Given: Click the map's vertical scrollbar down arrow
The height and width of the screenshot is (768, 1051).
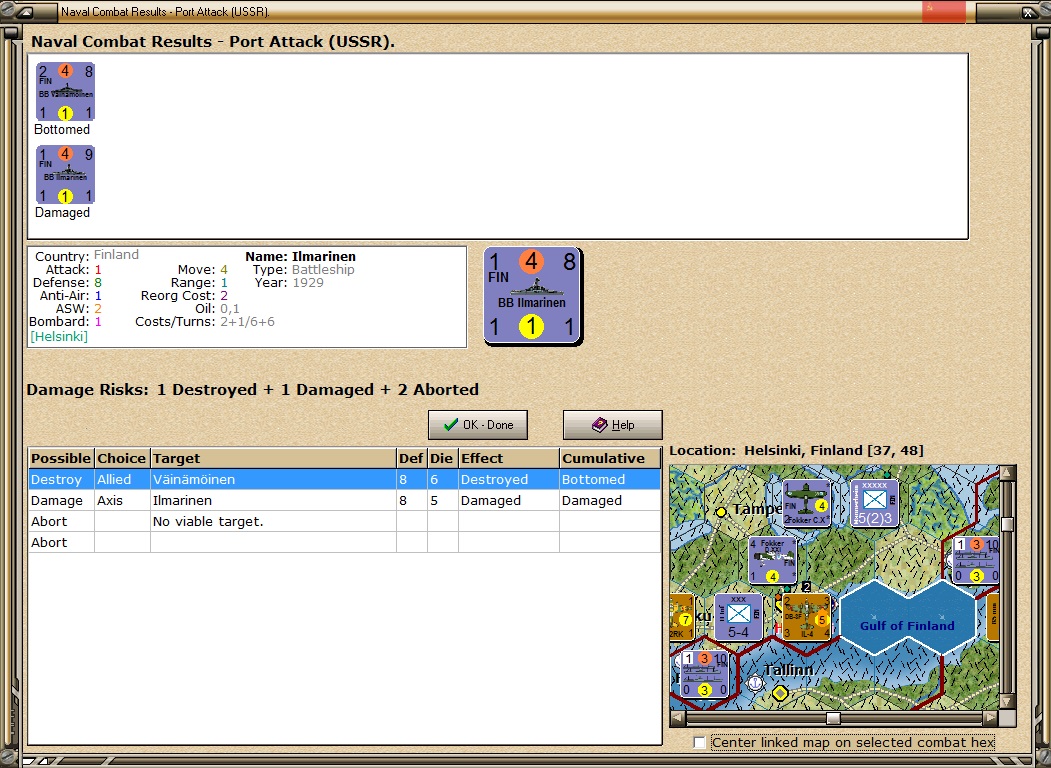Looking at the screenshot, I should pos(1007,701).
